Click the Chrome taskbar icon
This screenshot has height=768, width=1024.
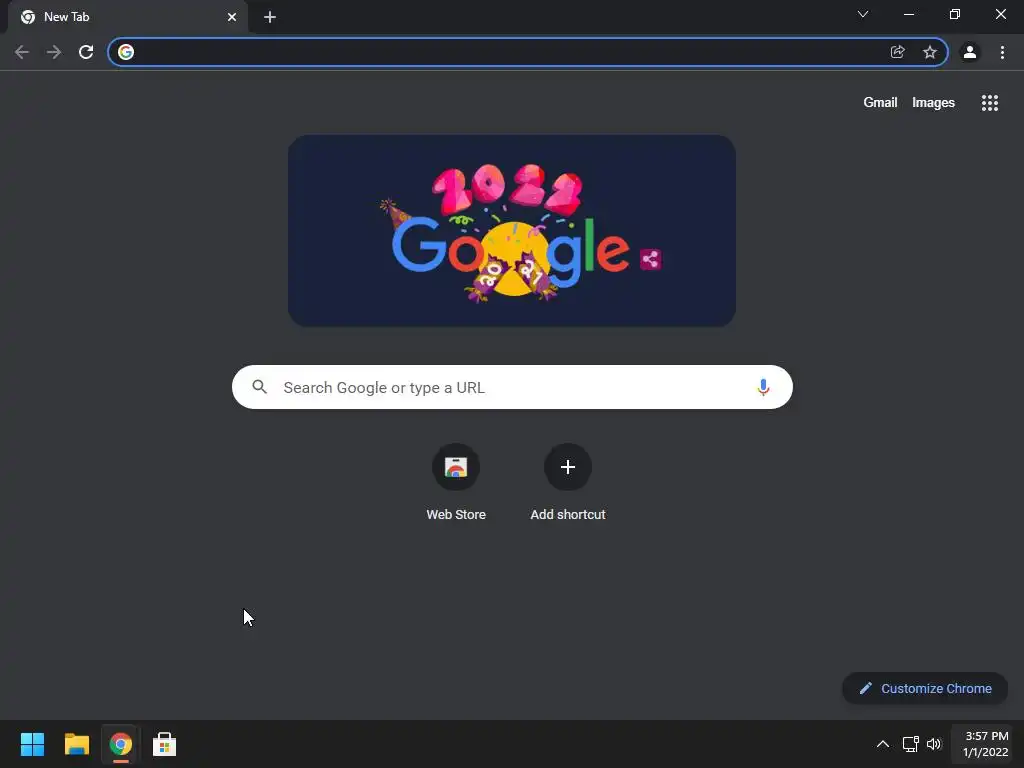(121, 744)
